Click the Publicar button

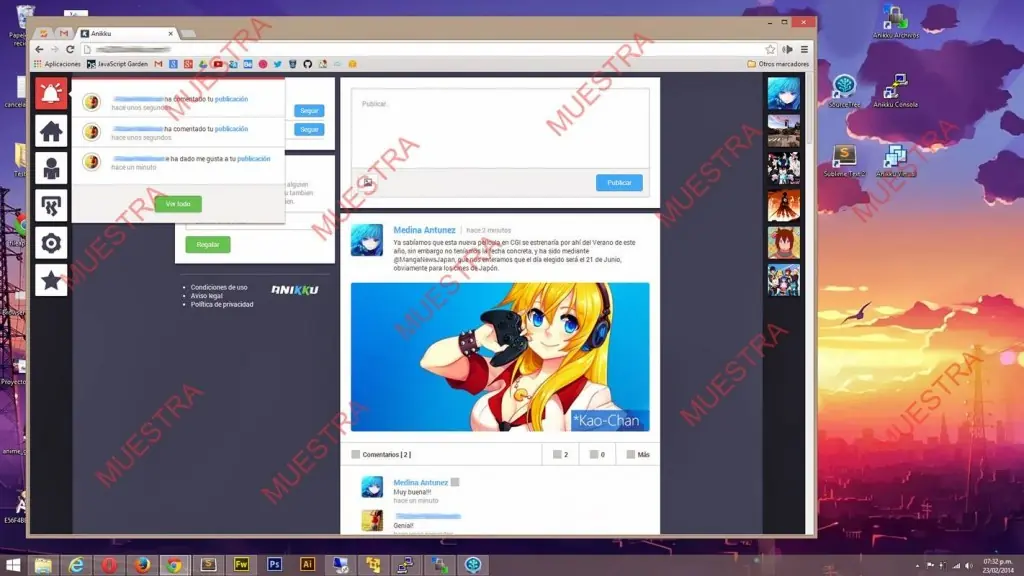(x=619, y=183)
